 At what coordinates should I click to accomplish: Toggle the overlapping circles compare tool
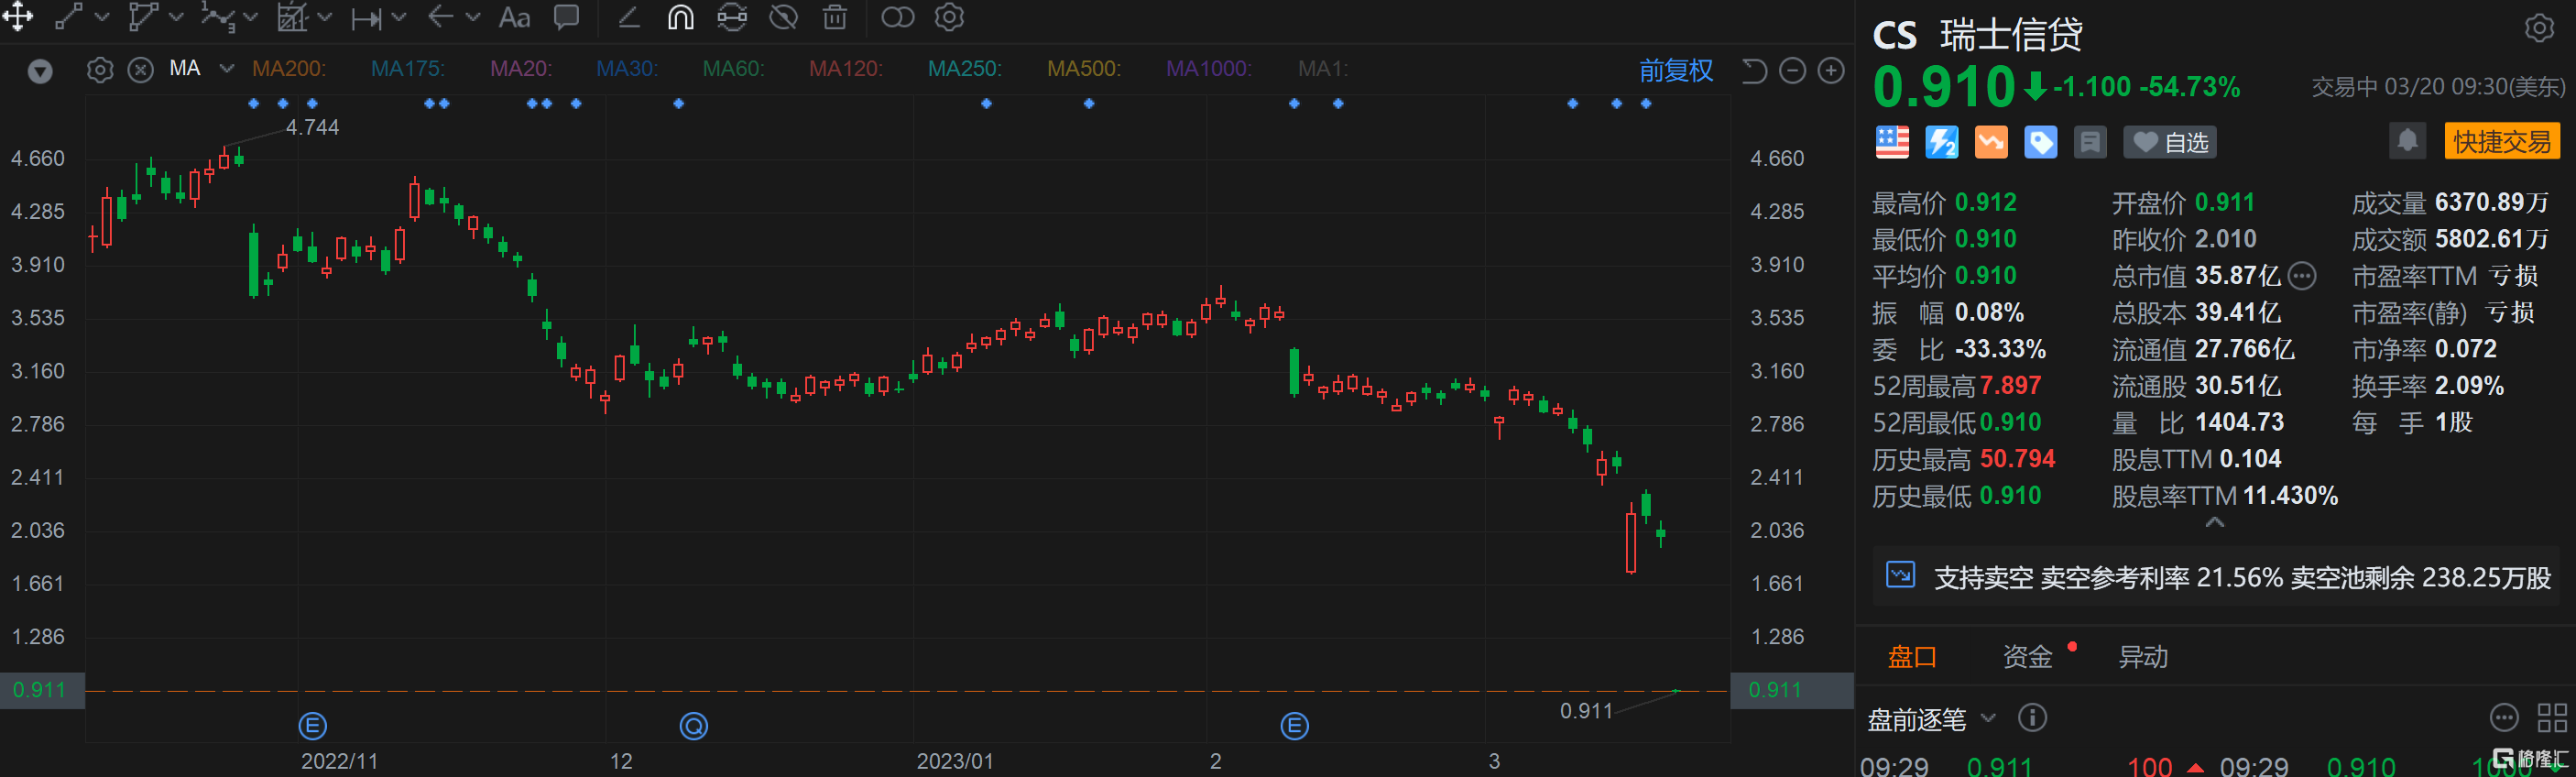pyautogui.click(x=897, y=17)
